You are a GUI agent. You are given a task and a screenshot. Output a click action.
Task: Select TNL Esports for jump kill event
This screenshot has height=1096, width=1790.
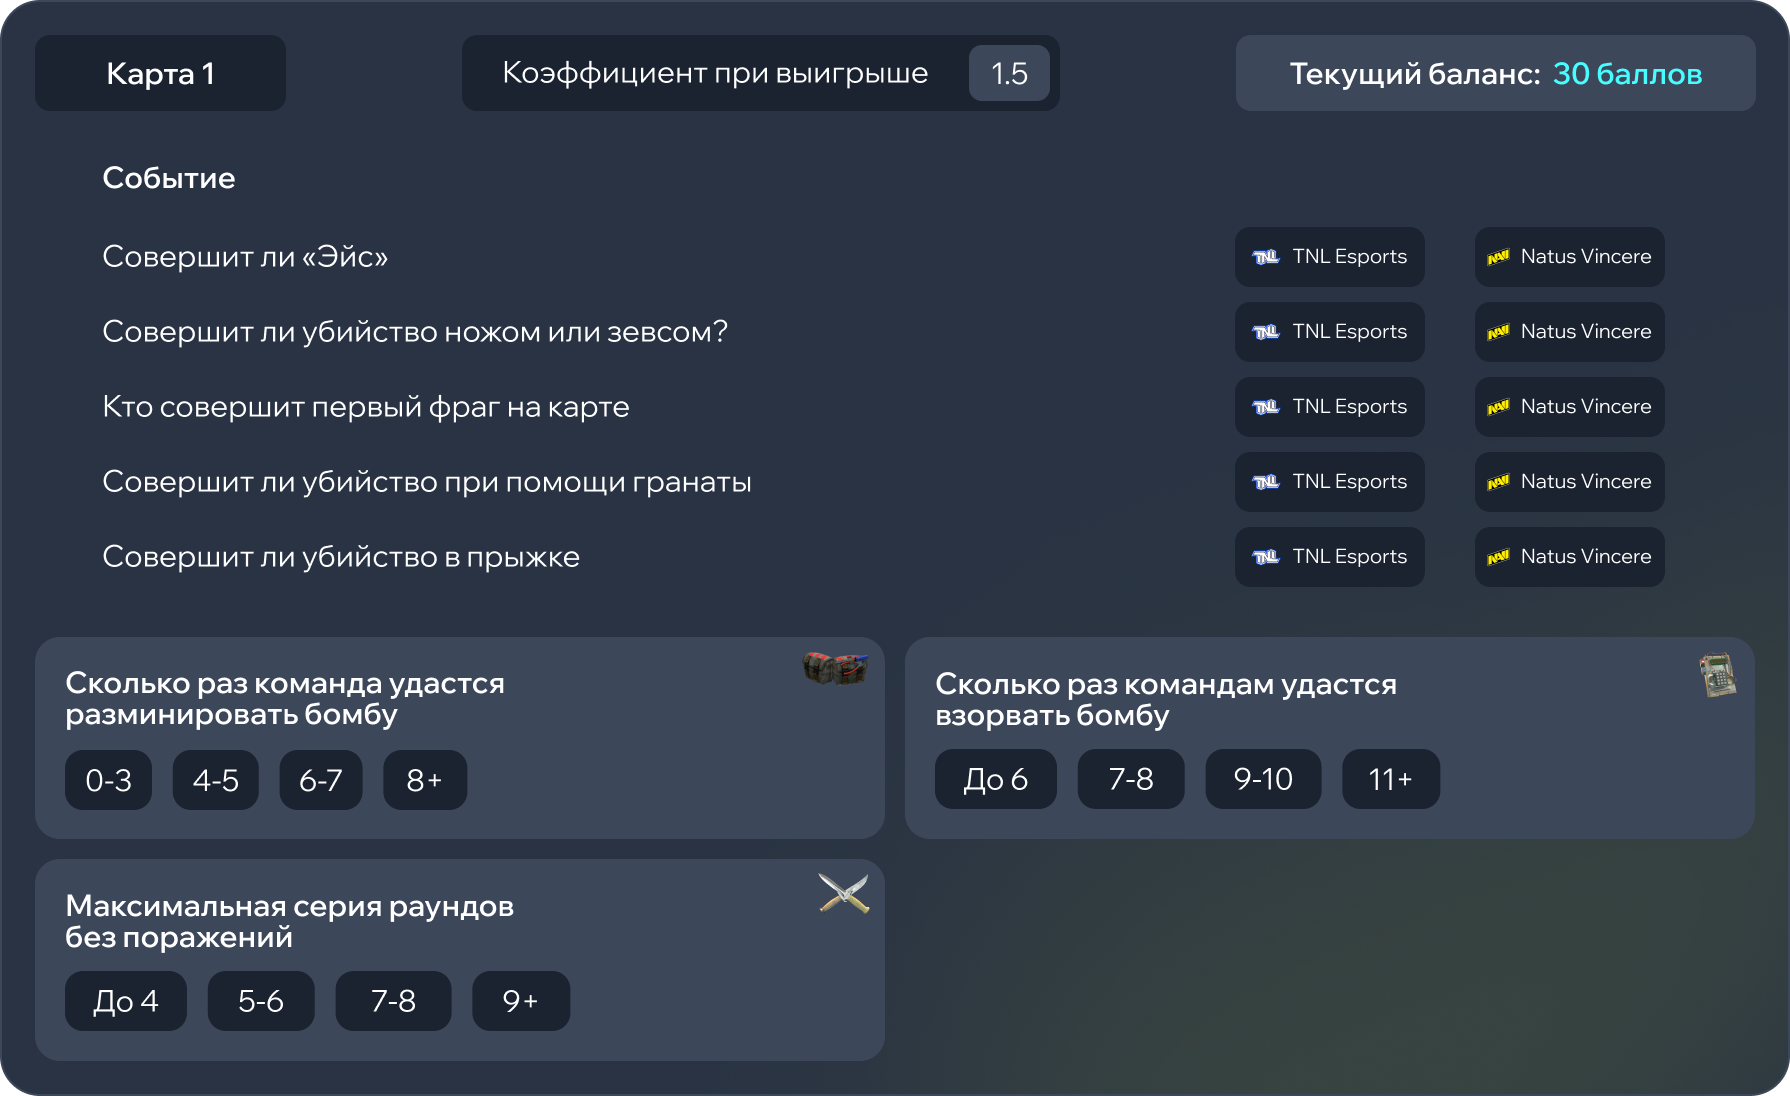coord(1329,557)
